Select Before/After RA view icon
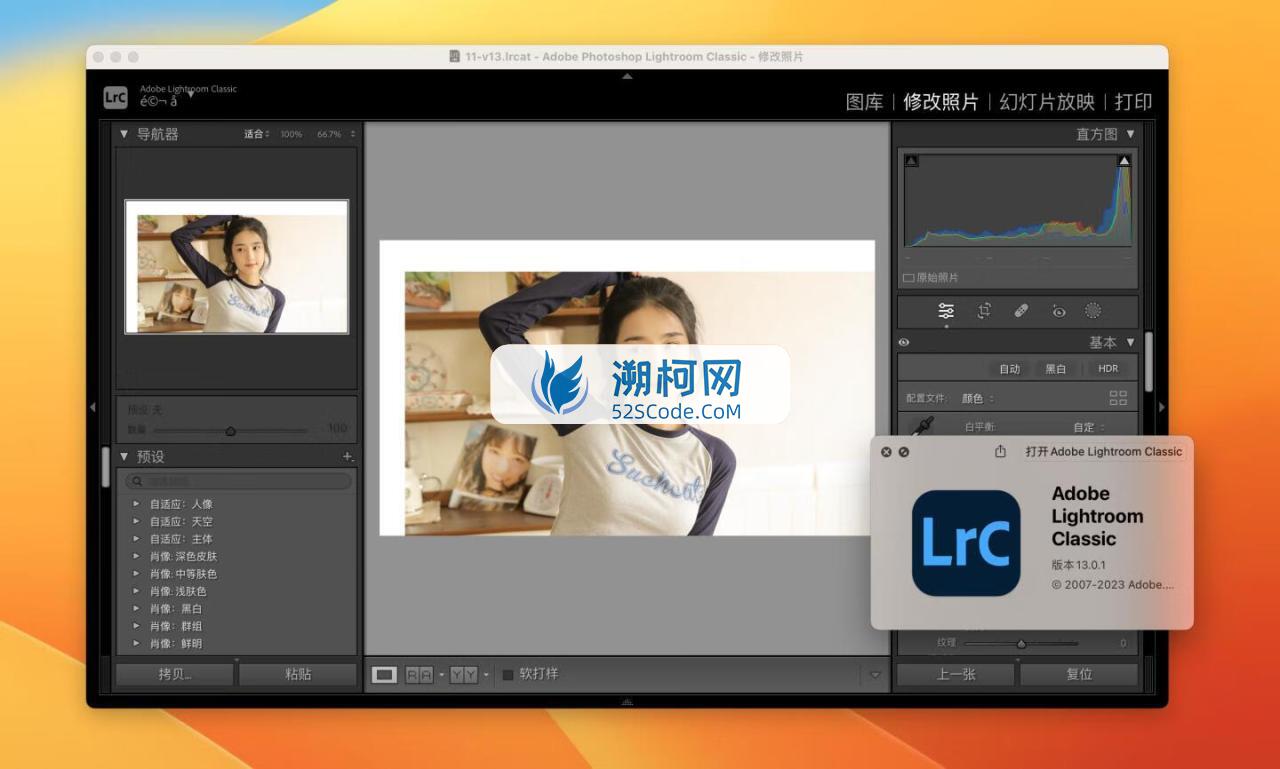 click(x=419, y=675)
